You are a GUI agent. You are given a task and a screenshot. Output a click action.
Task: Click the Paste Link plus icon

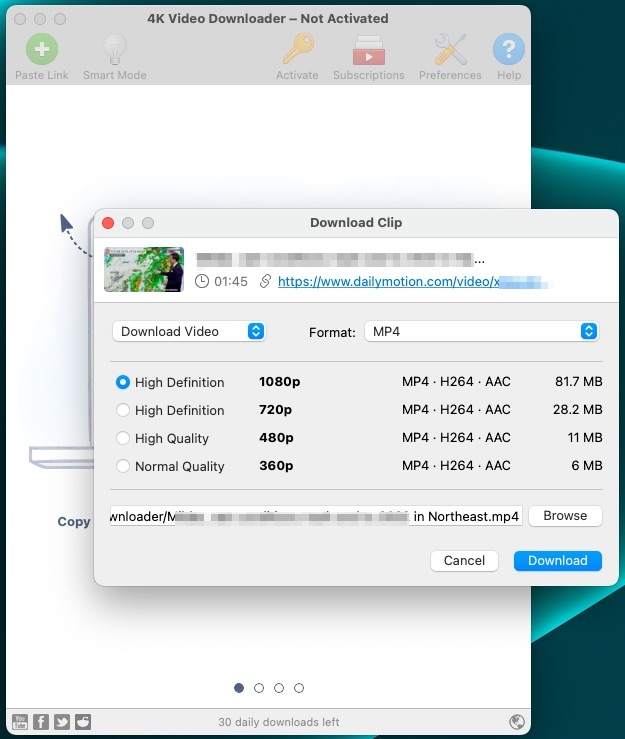coord(42,49)
